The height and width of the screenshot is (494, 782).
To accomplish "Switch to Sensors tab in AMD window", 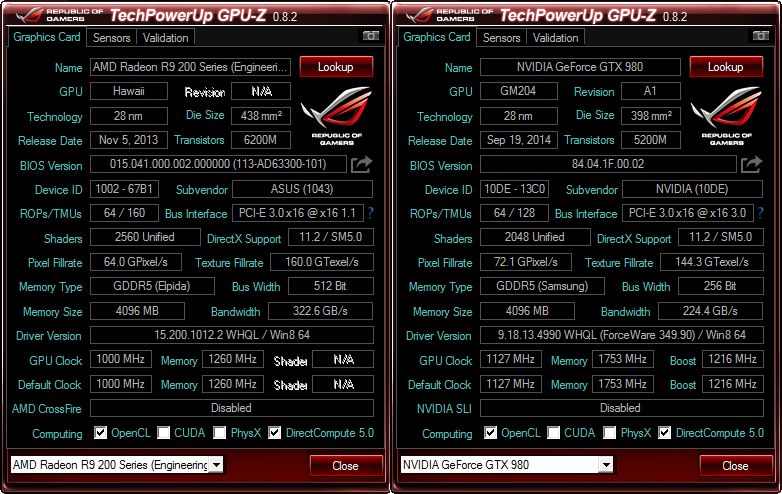I will point(111,38).
